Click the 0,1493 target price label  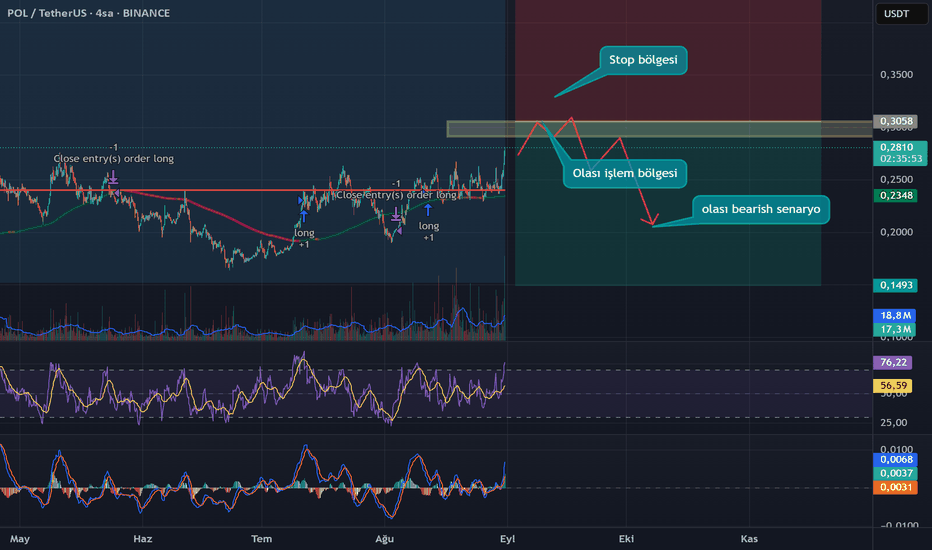[x=896, y=285]
